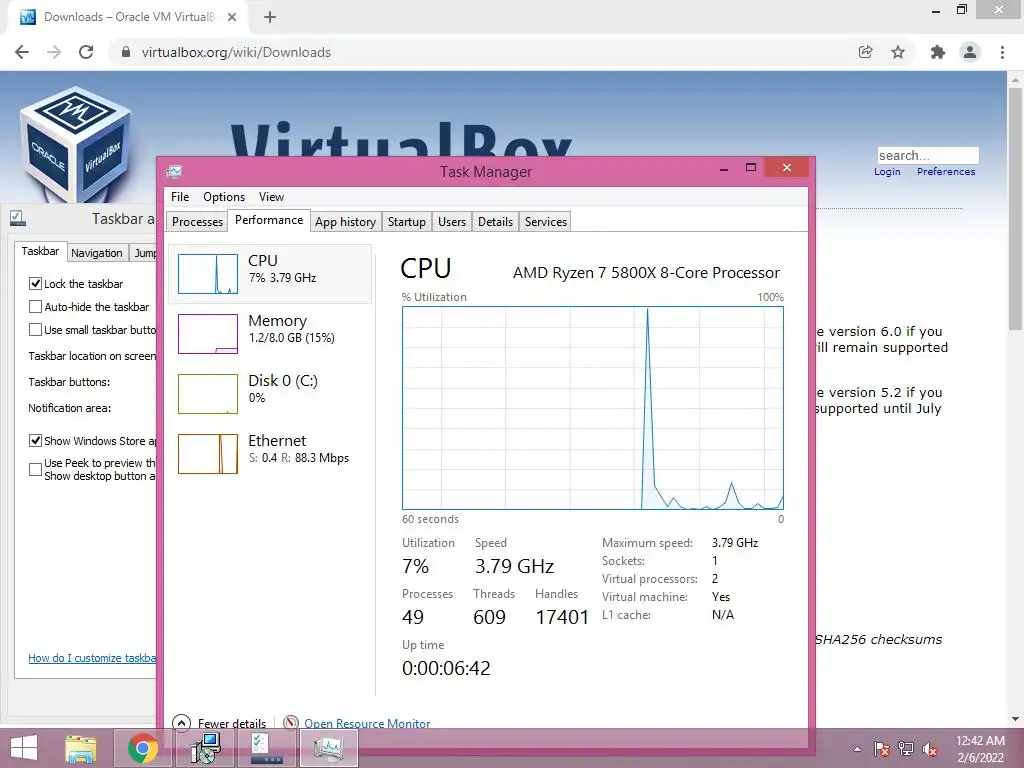The width and height of the screenshot is (1024, 768).
Task: Click the VirtualBox search field
Action: pos(928,155)
